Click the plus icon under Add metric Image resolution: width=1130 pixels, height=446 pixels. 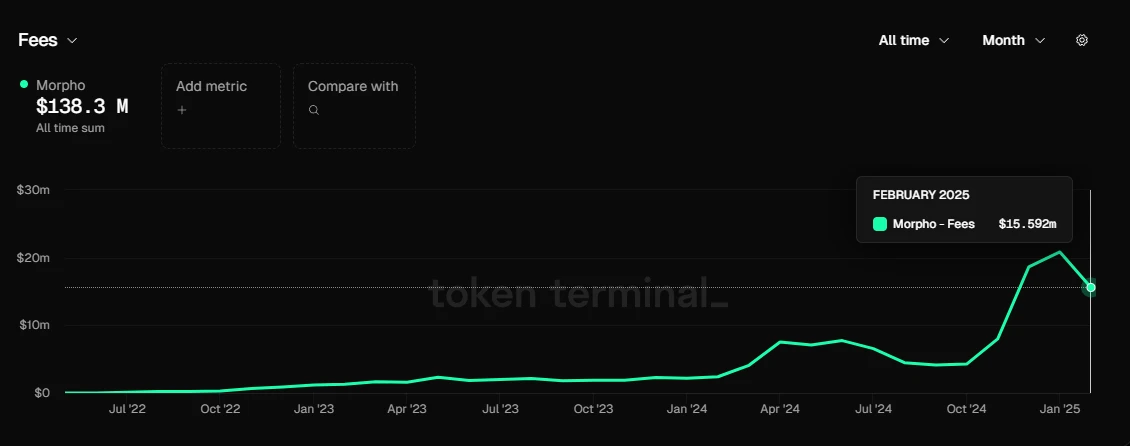tap(182, 110)
